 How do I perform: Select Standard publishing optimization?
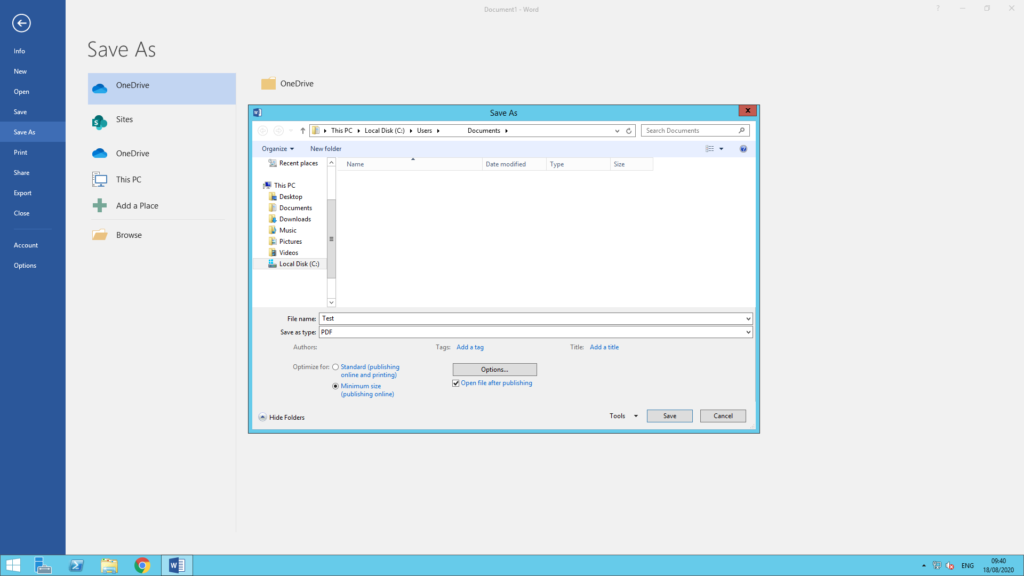[336, 367]
